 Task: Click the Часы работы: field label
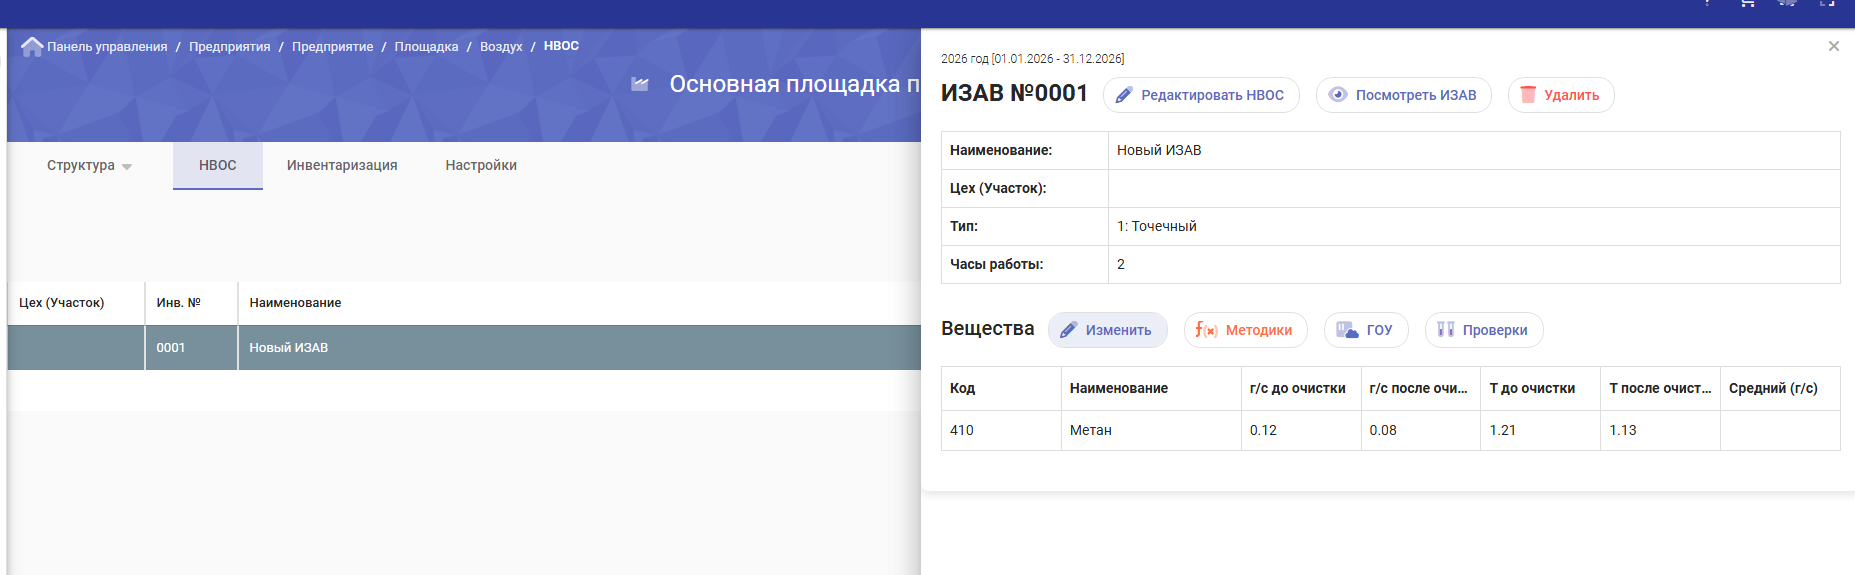pos(996,264)
